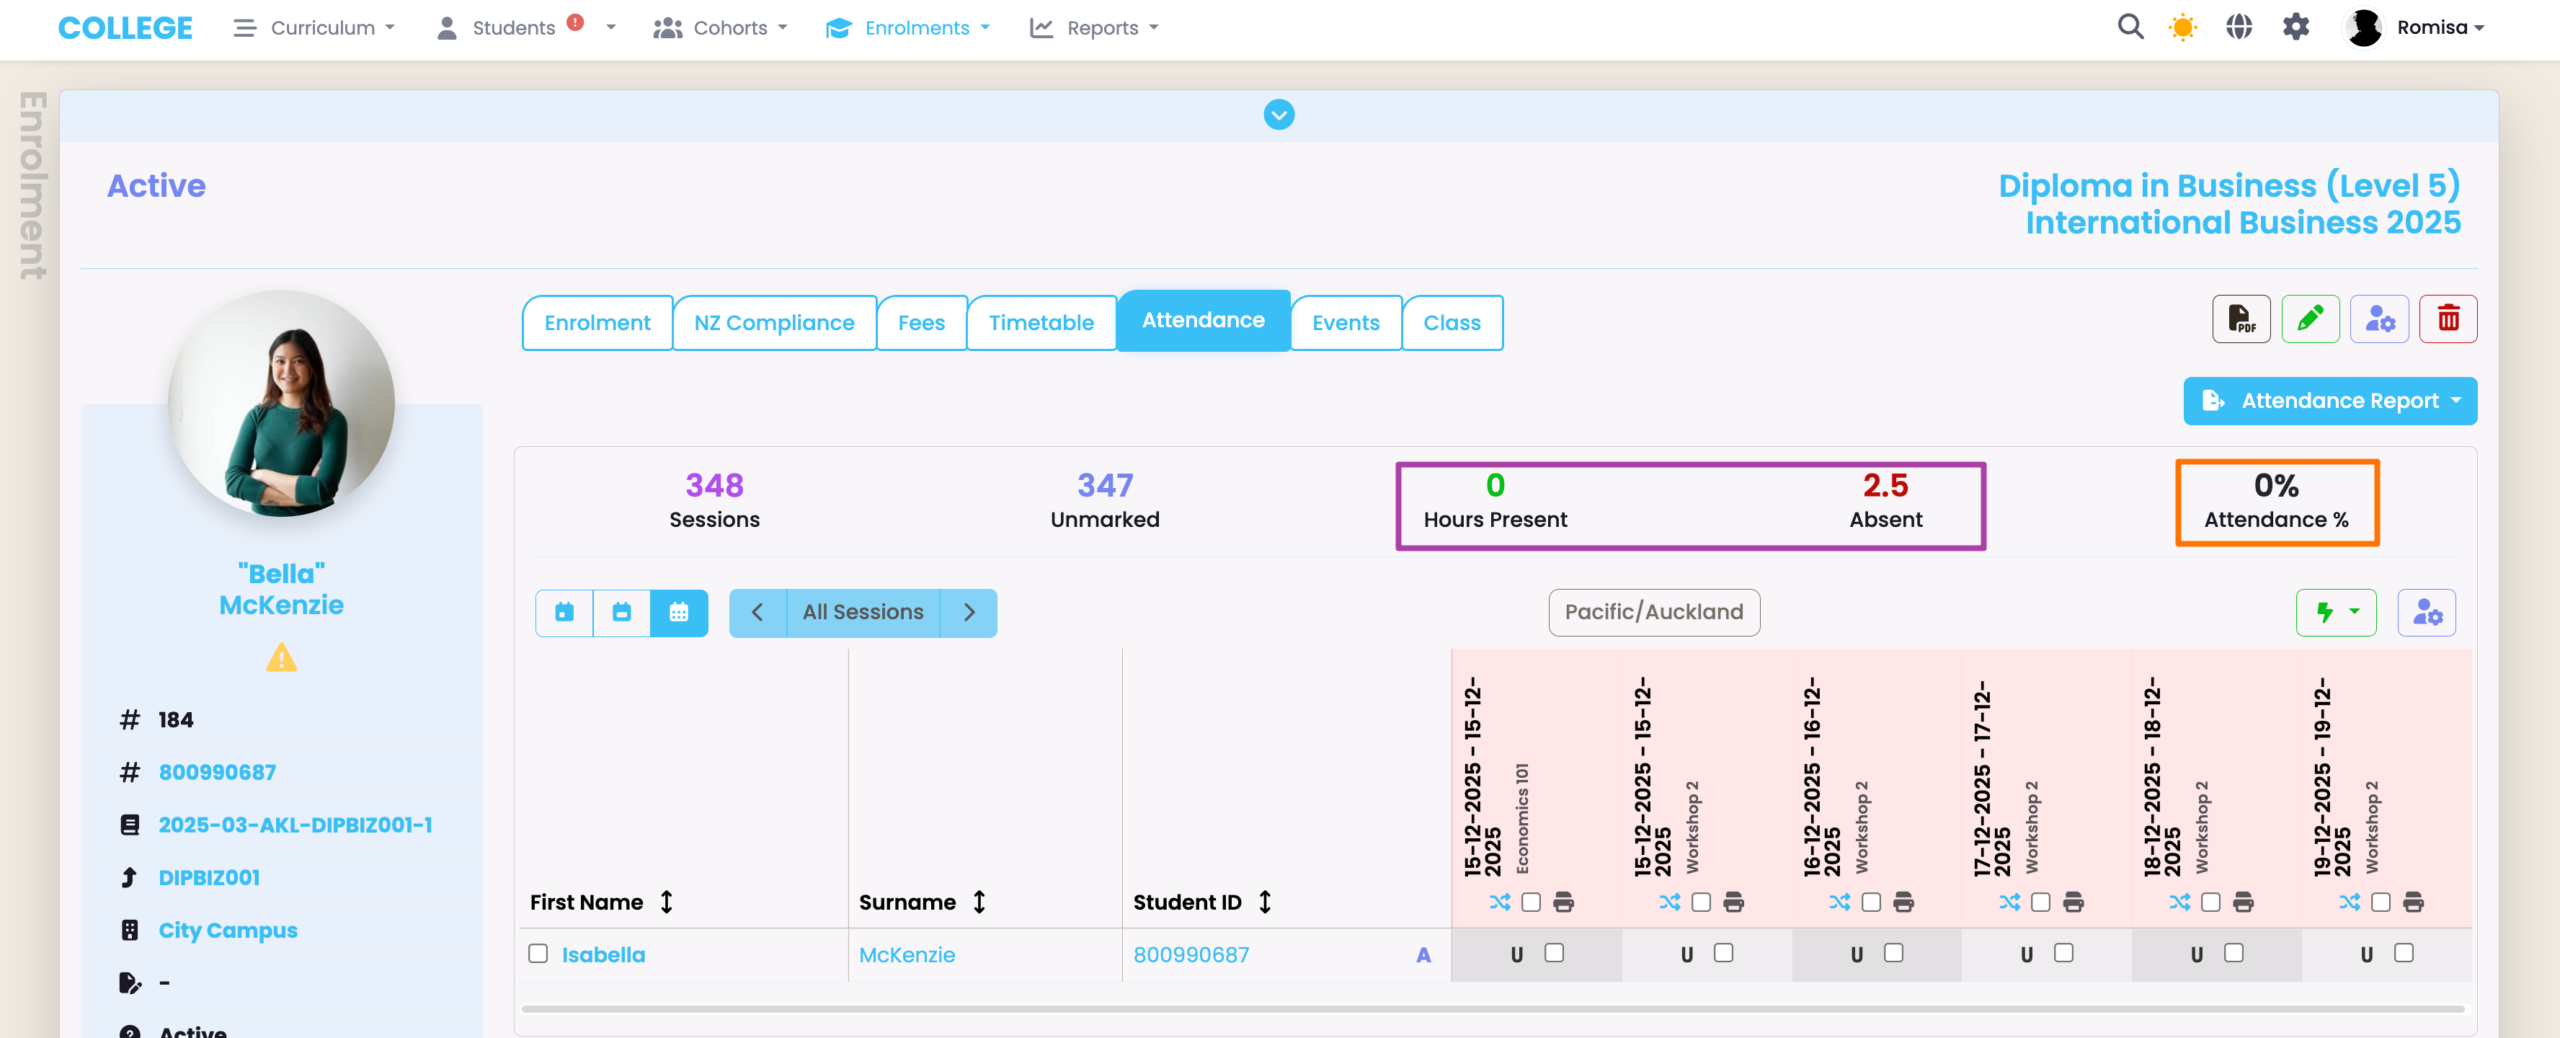Open the City Campus link
Screen dimensions: 2560x1038
tap(228, 930)
